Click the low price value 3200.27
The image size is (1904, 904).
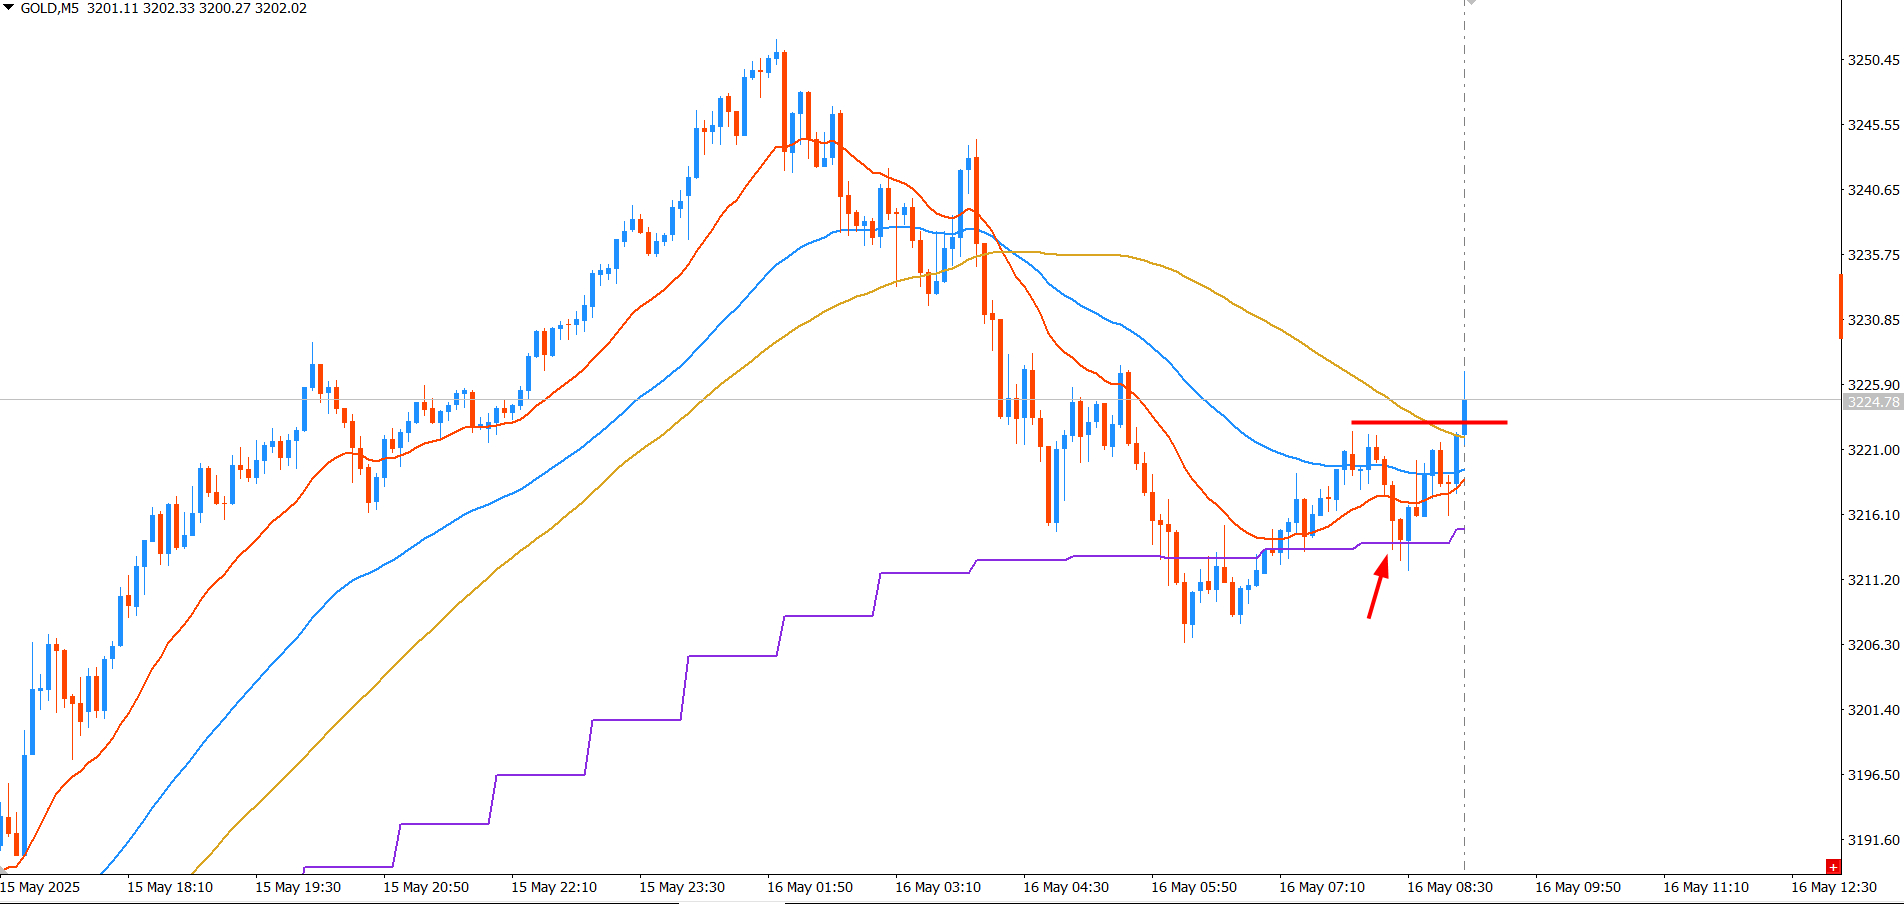(x=225, y=8)
